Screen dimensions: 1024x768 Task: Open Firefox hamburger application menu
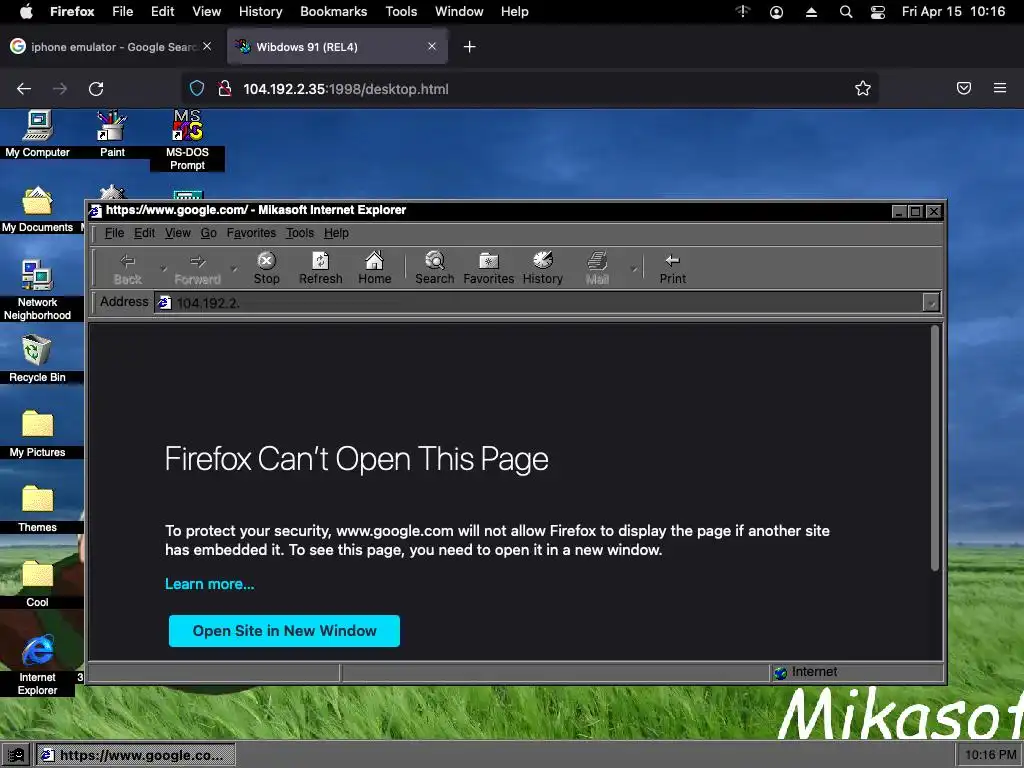(1000, 88)
